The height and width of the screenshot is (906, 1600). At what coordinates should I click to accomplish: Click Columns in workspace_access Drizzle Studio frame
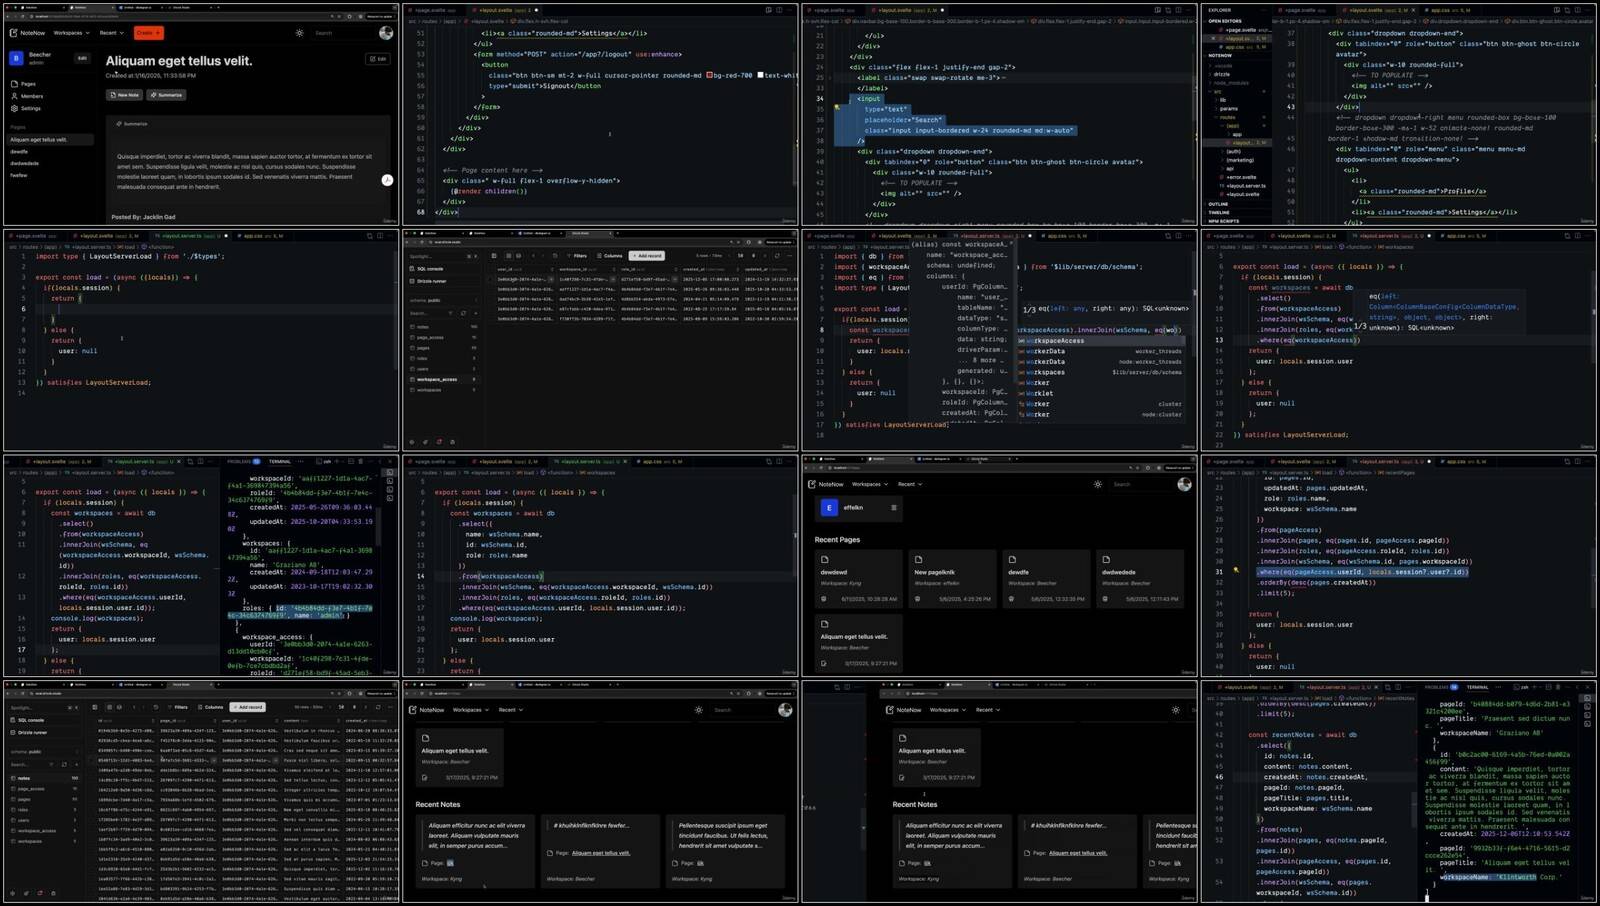coord(610,255)
